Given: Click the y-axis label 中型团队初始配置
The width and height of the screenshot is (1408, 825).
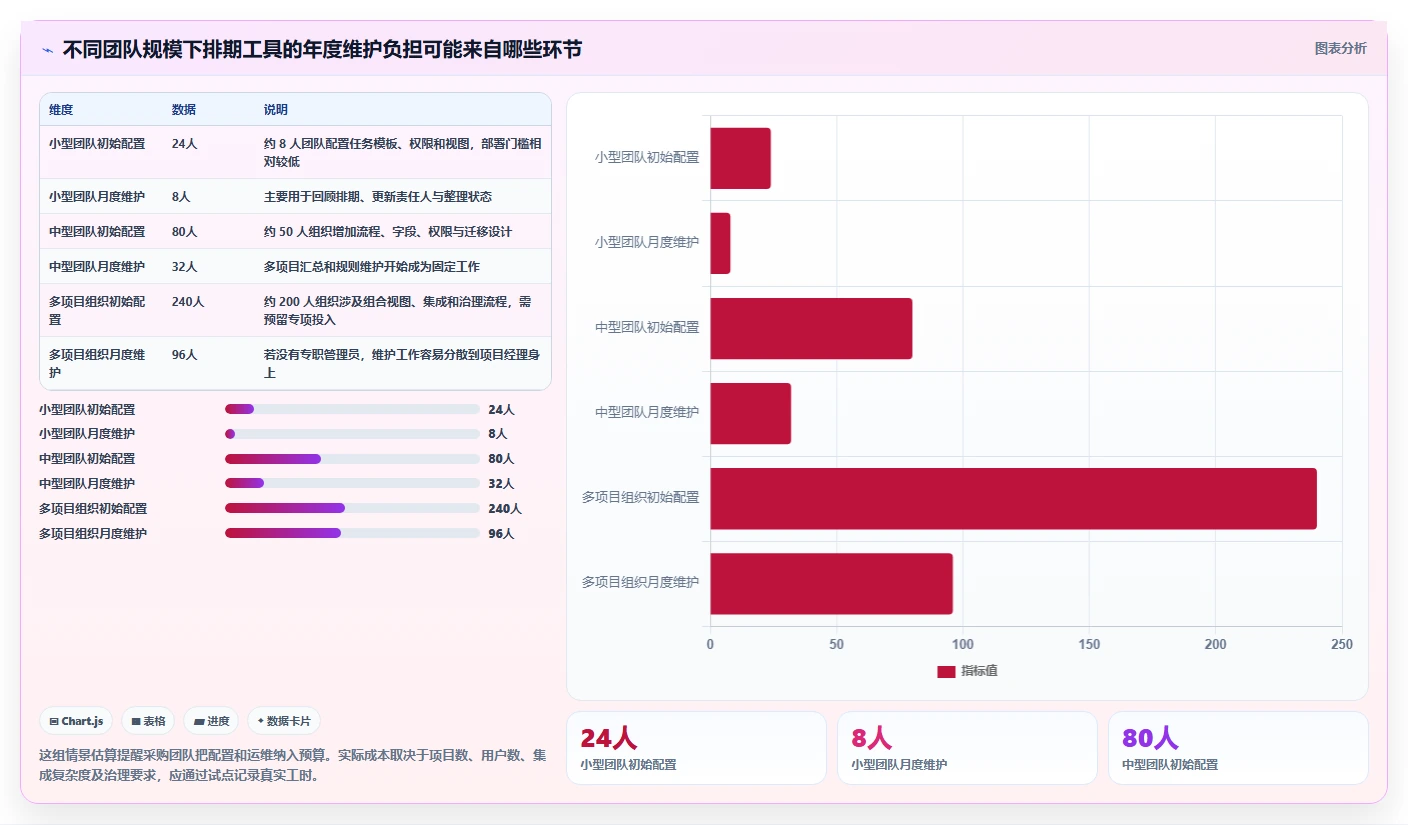Looking at the screenshot, I should point(647,327).
